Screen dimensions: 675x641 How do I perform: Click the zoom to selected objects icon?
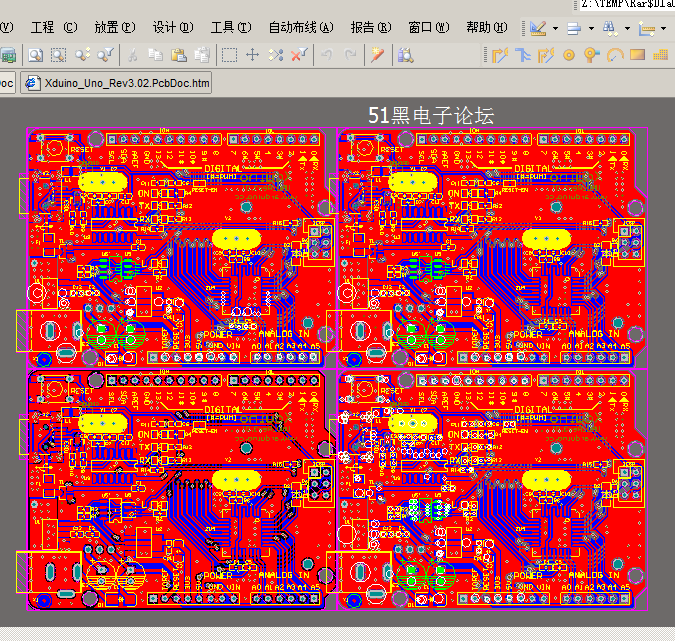click(82, 55)
